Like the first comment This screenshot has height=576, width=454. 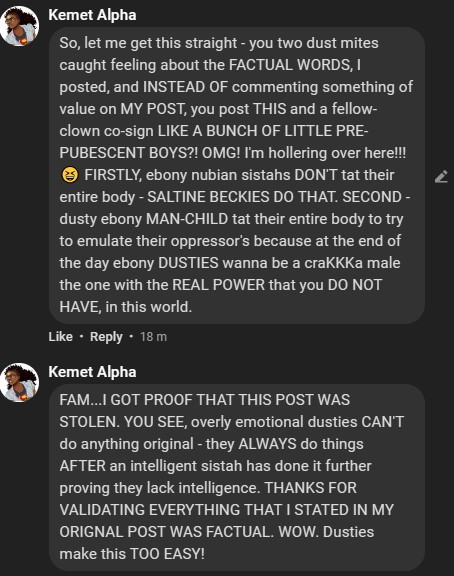pyautogui.click(x=60, y=336)
